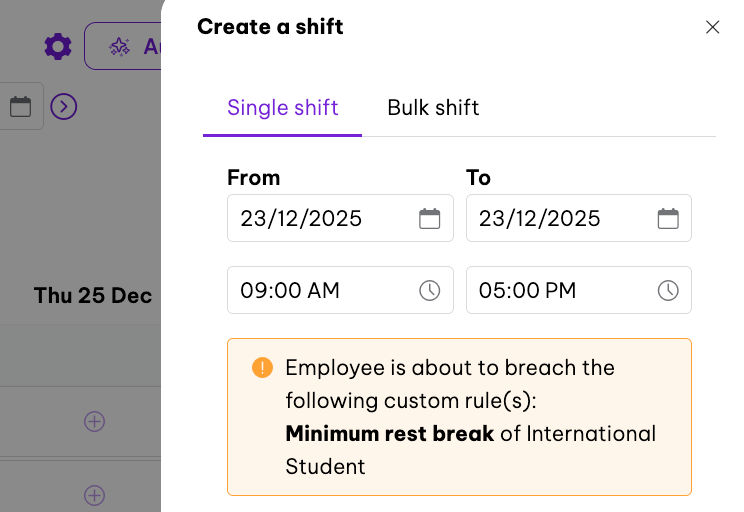Open the schedule calendar picker in toolbar
Screen dimensions: 744x512
tap(20, 106)
